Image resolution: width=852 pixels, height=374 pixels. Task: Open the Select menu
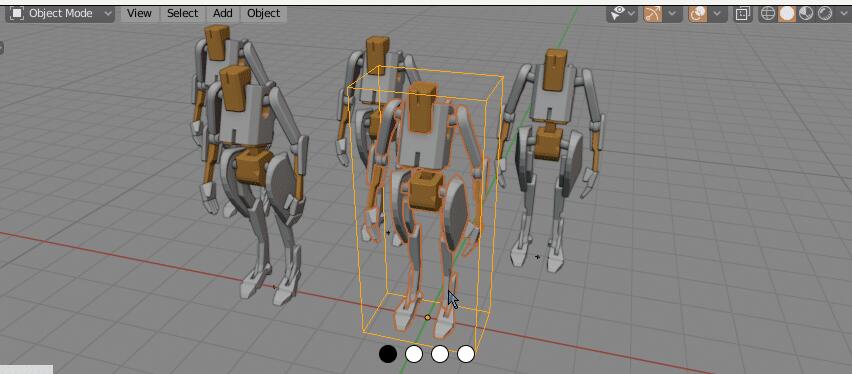click(x=182, y=14)
